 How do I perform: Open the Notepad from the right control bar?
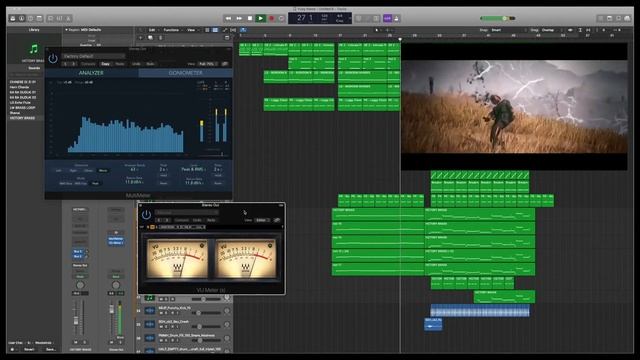coord(609,18)
